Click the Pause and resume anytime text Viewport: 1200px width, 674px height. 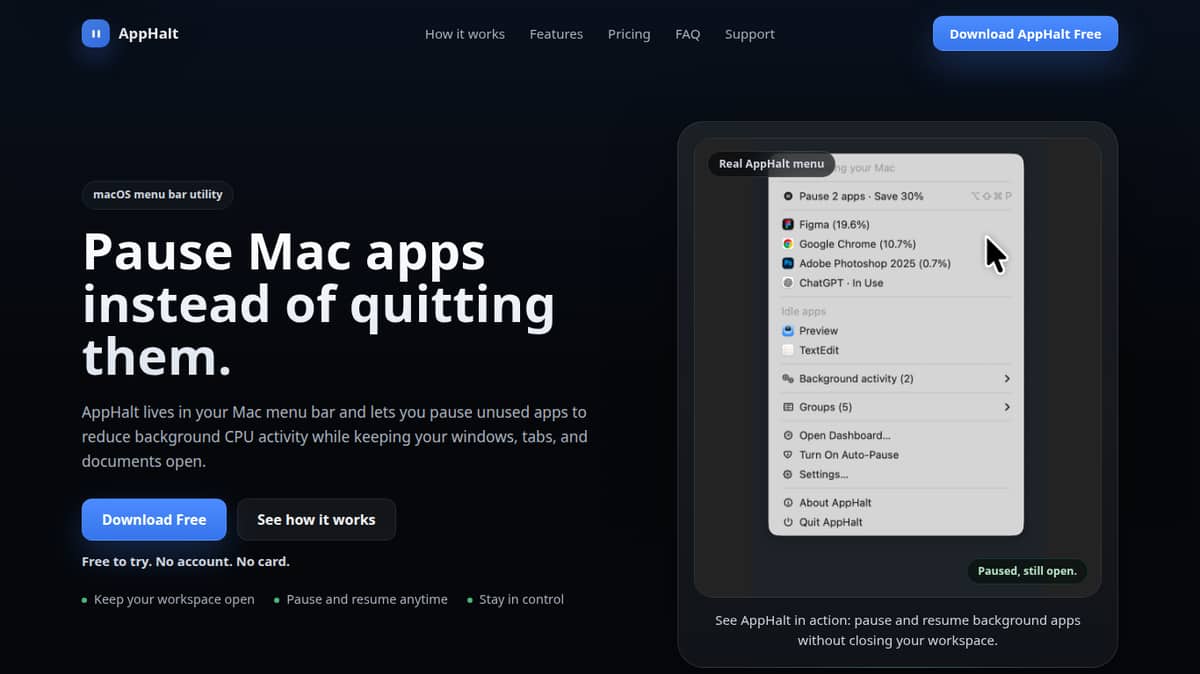(x=367, y=600)
